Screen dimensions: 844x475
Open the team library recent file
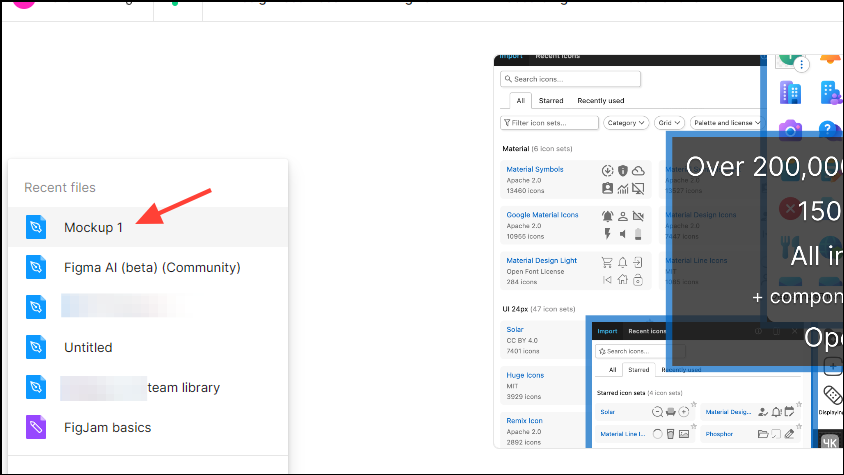point(148,387)
